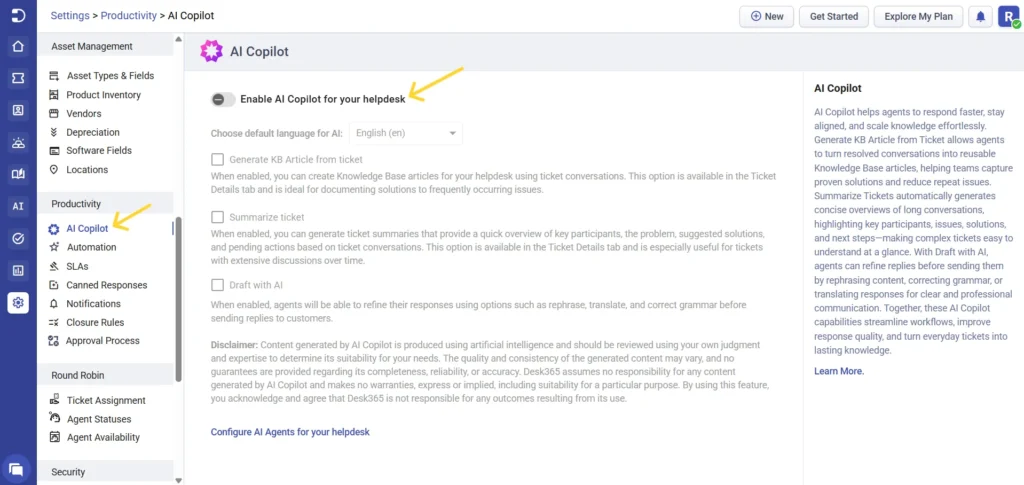Select Automation in the Productivity menu
The image size is (1024, 485).
coord(91,247)
